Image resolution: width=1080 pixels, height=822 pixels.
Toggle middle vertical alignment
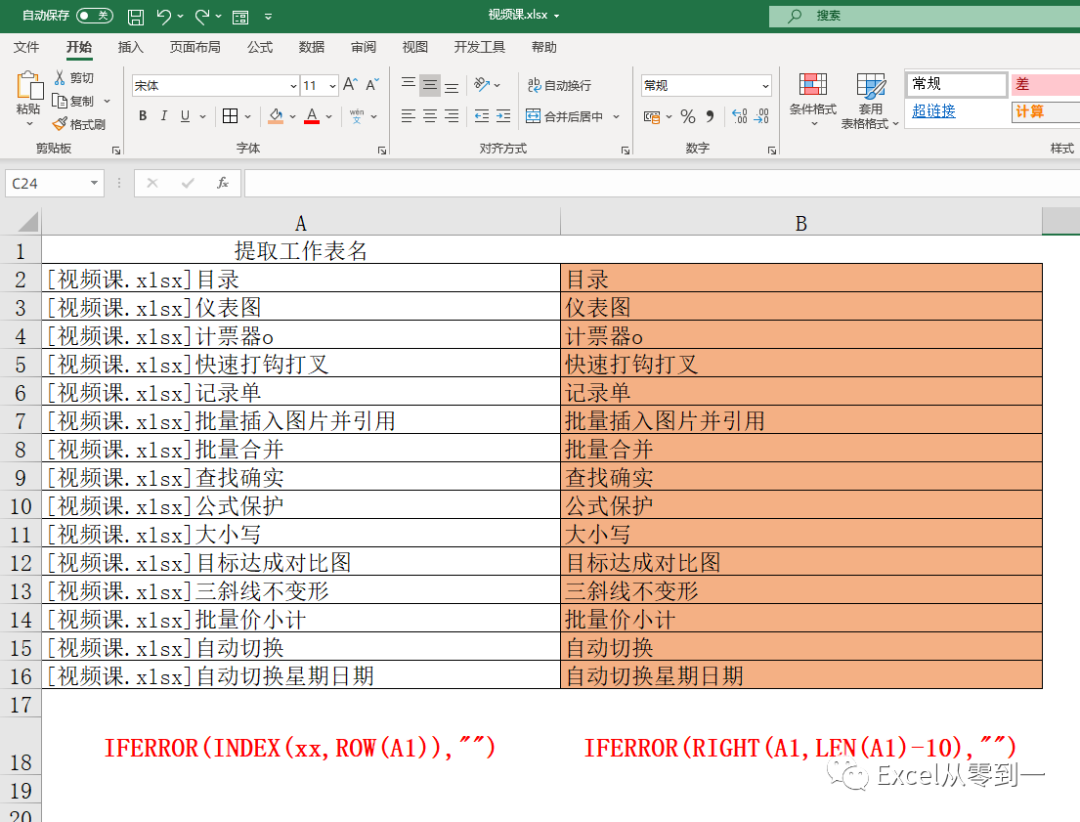click(x=430, y=85)
